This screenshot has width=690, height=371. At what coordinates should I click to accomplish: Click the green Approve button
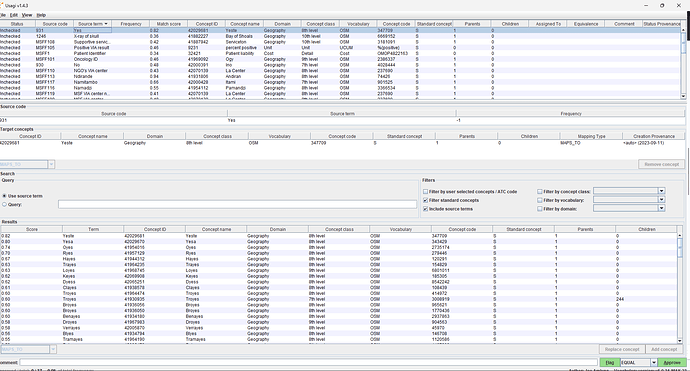pyautogui.click(x=672, y=362)
